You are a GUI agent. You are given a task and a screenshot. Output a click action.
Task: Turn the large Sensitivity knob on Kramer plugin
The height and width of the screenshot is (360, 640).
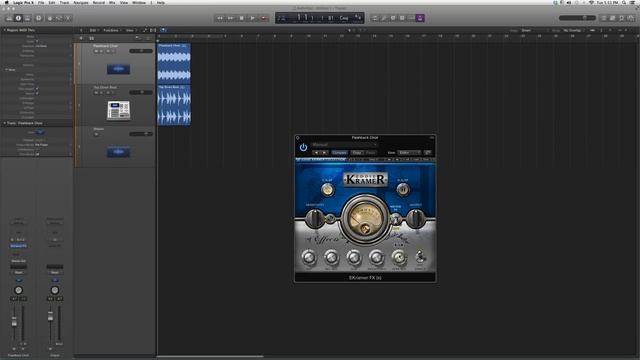(315, 218)
